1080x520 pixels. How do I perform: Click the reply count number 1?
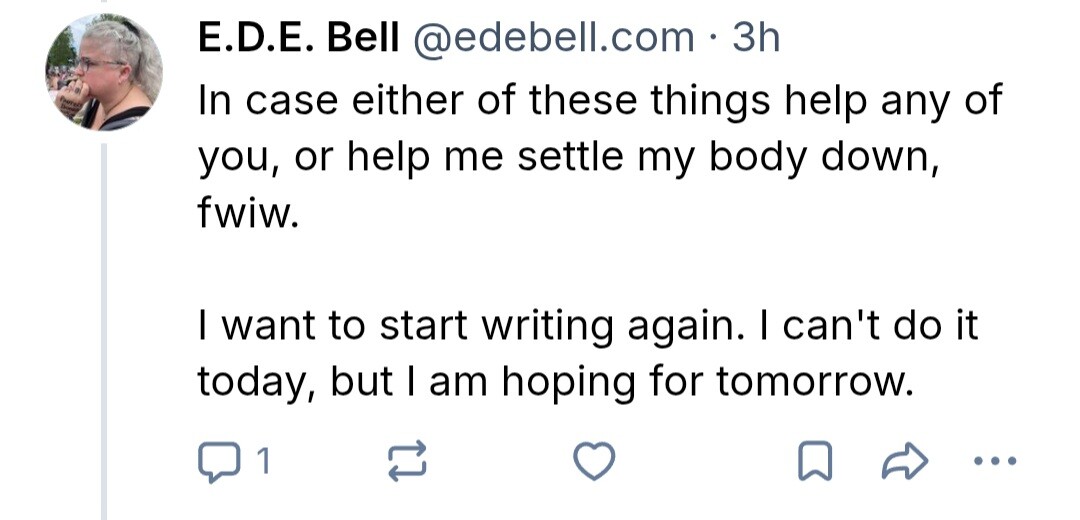point(263,462)
